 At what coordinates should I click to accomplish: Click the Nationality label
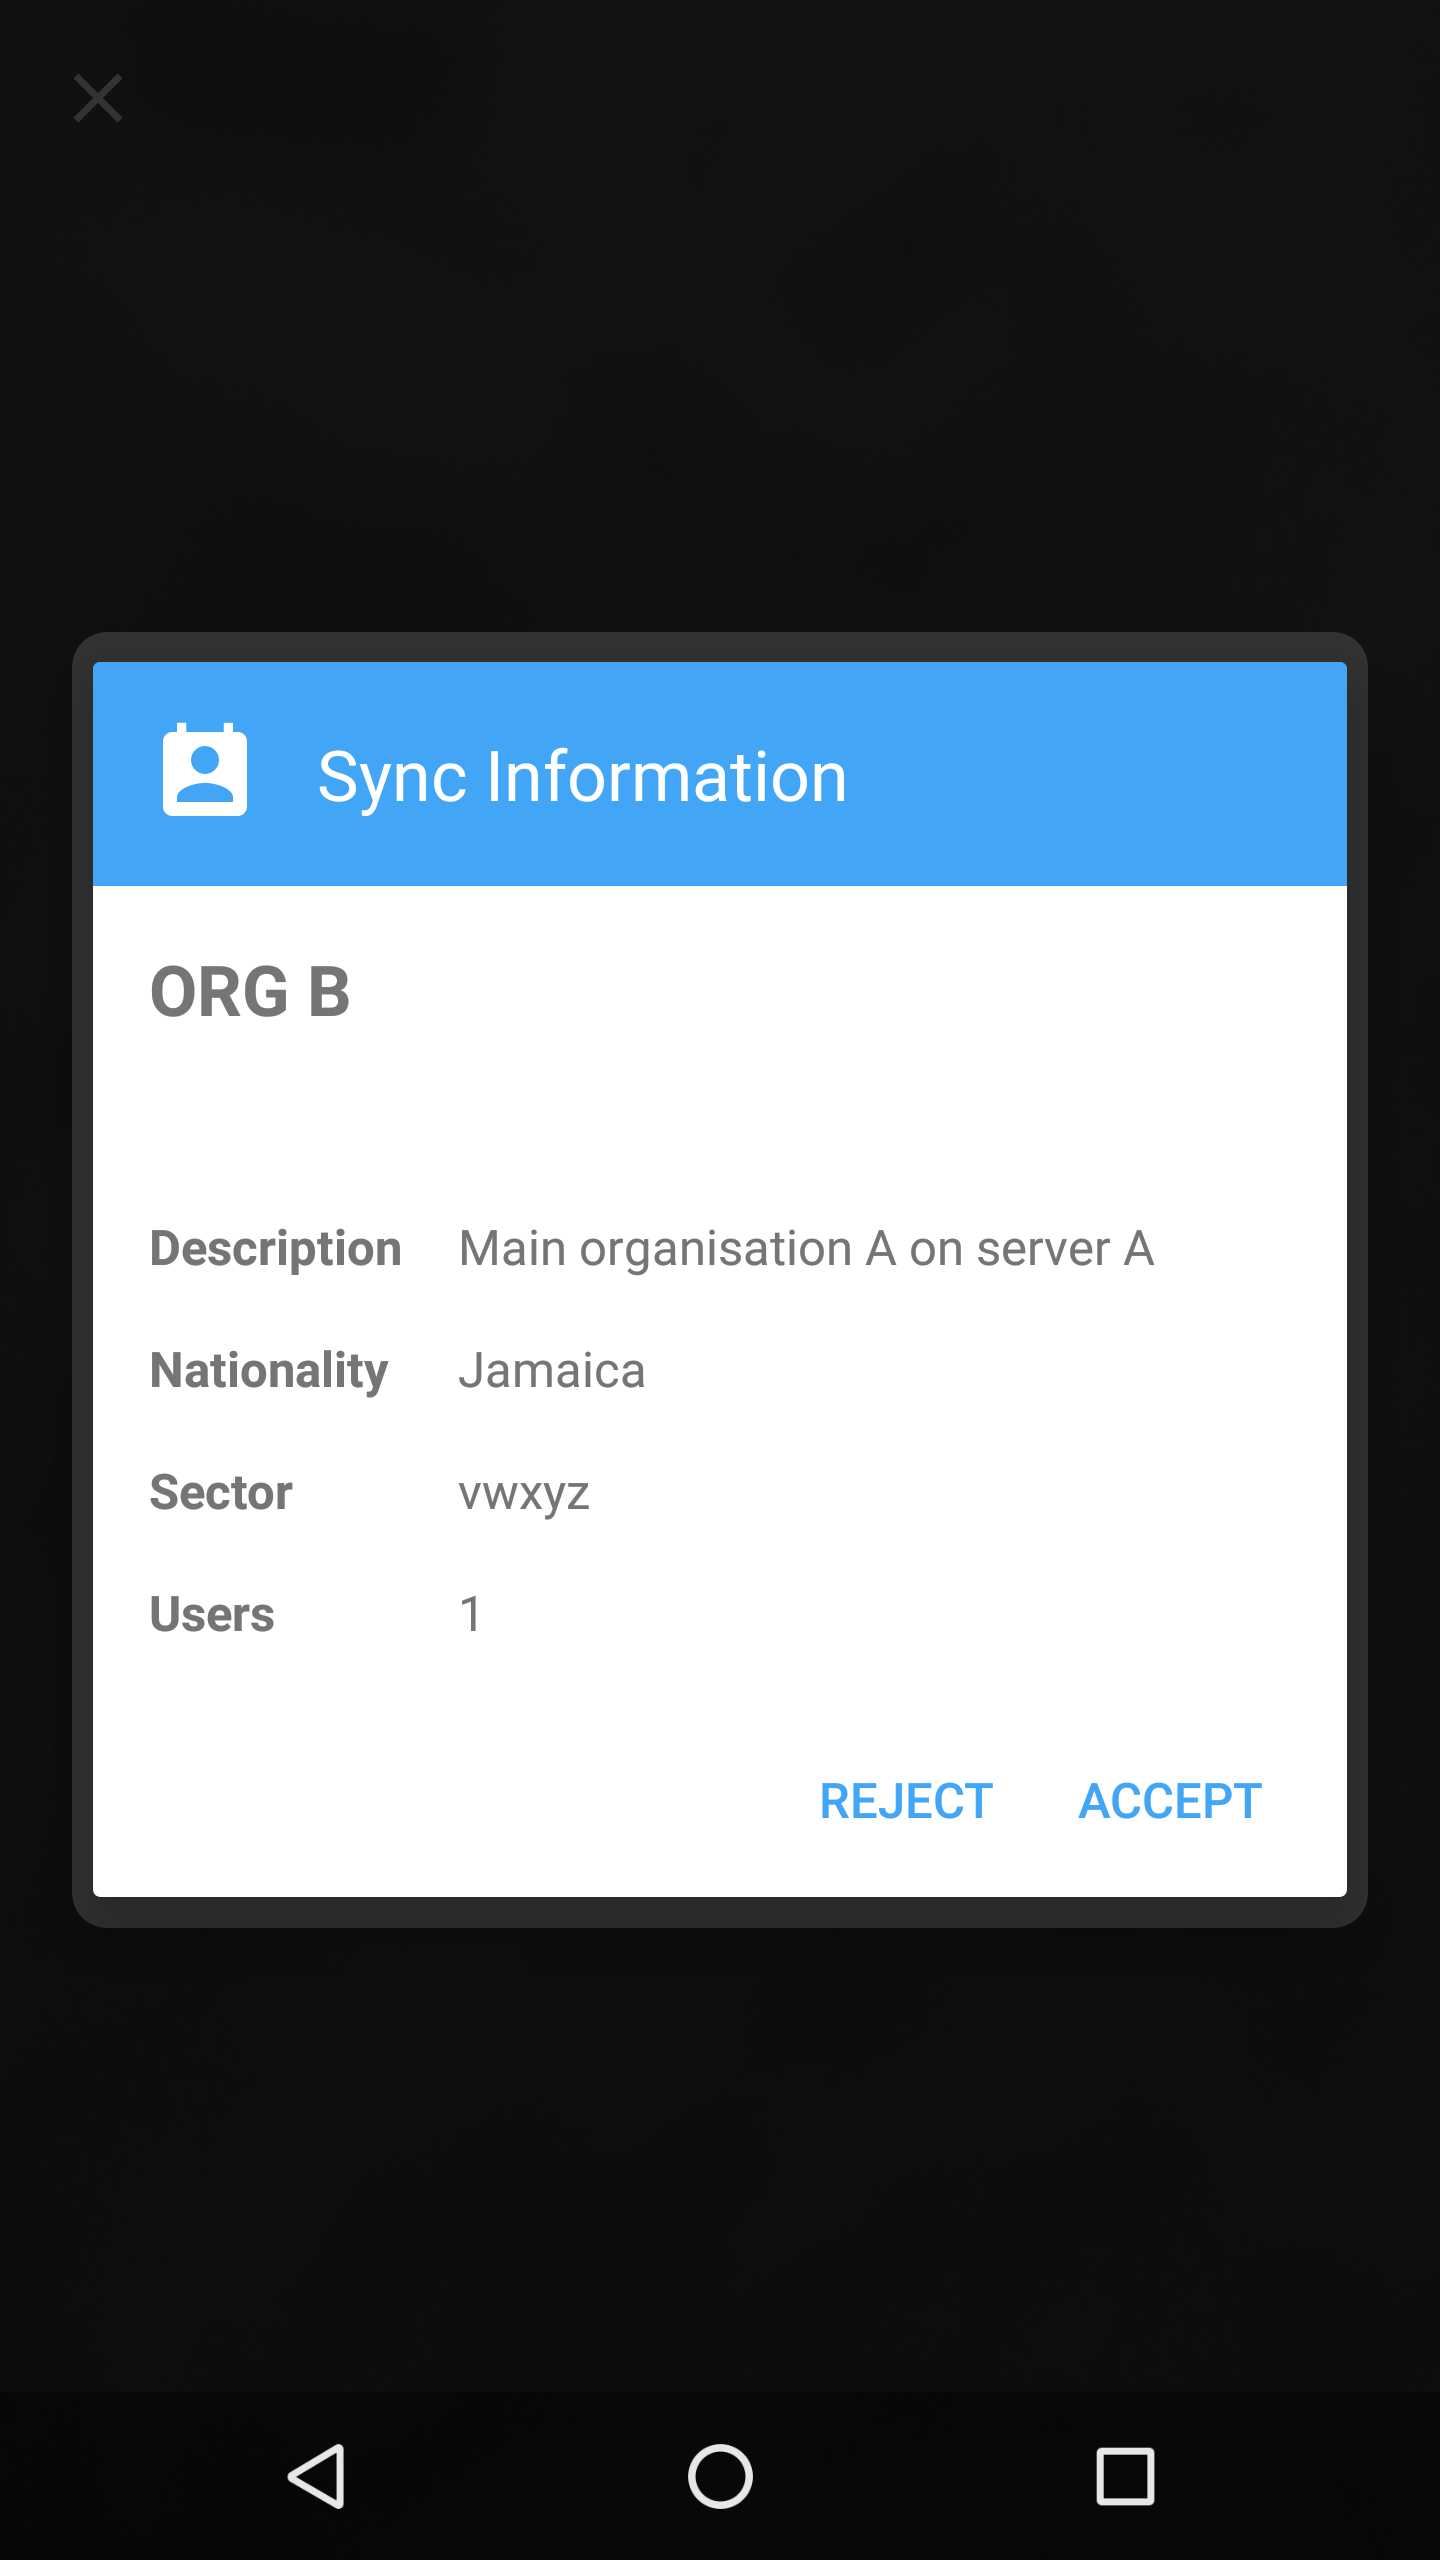point(269,1371)
